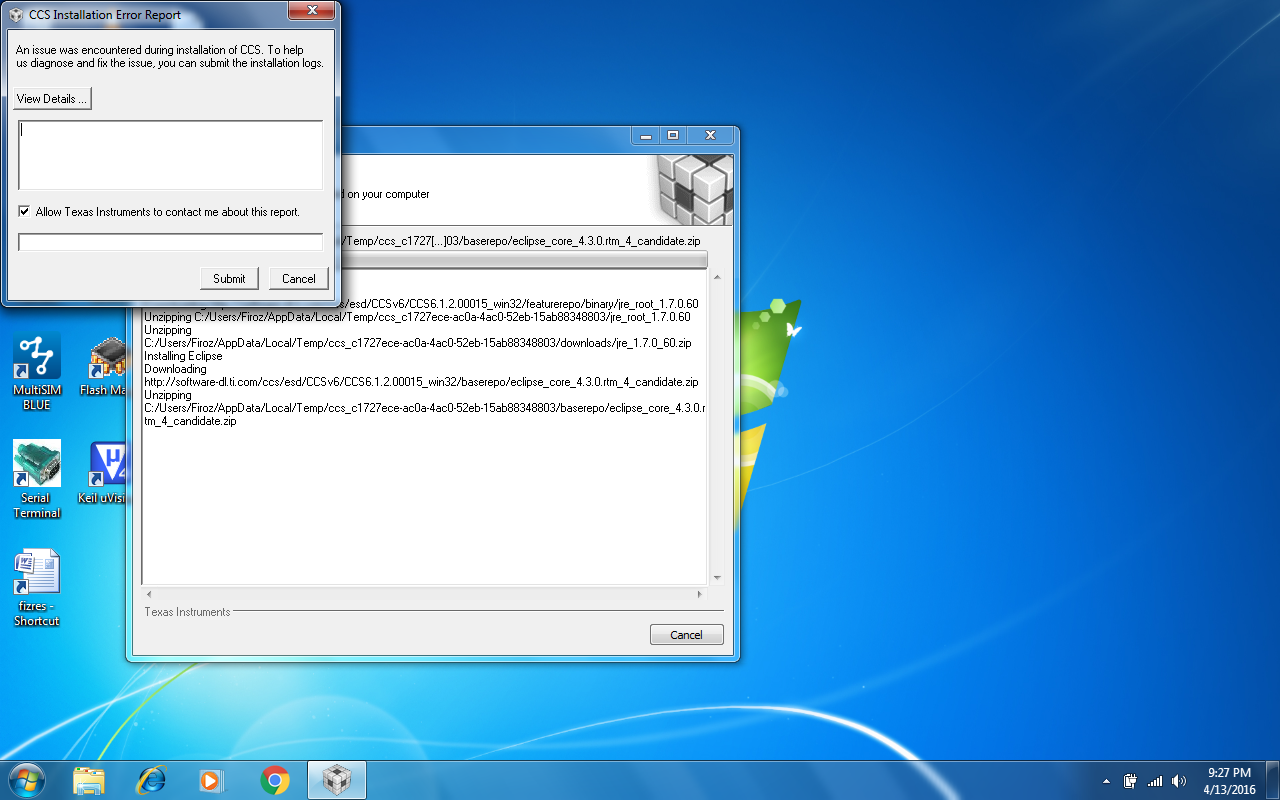Open the volume speaker tray icon
The width and height of the screenshot is (1280, 800).
[1179, 781]
